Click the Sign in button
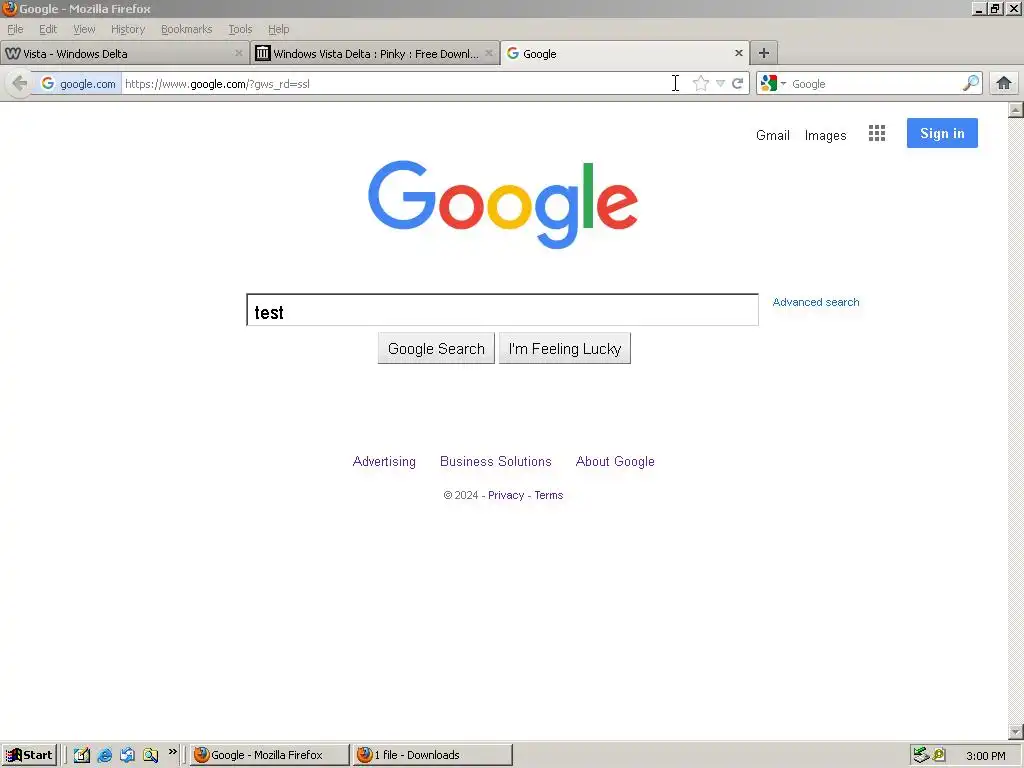This screenshot has height=768, width=1024. pos(942,133)
